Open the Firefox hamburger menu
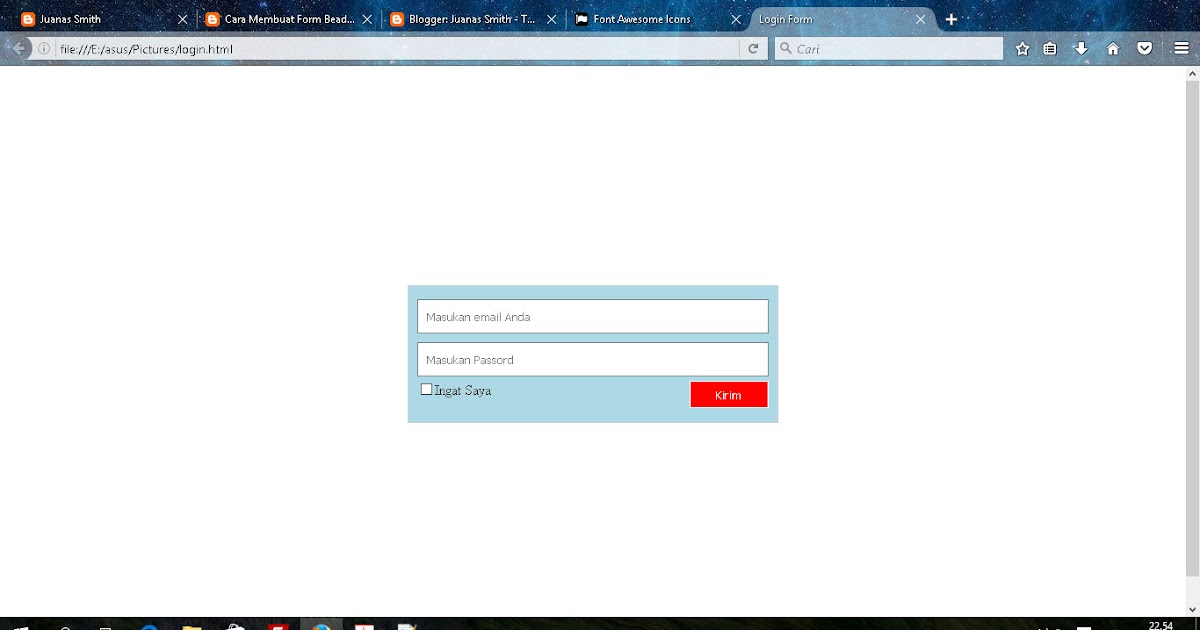The image size is (1200, 630). click(x=1180, y=47)
